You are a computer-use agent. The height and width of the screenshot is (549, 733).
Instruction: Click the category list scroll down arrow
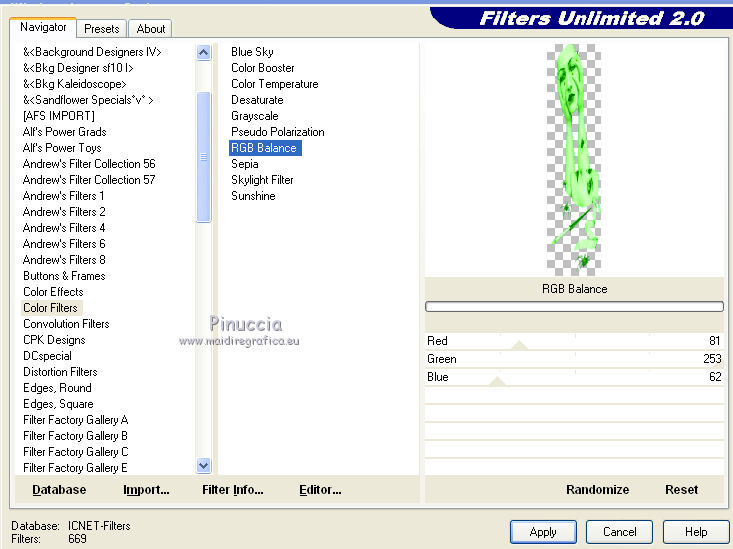(x=203, y=465)
